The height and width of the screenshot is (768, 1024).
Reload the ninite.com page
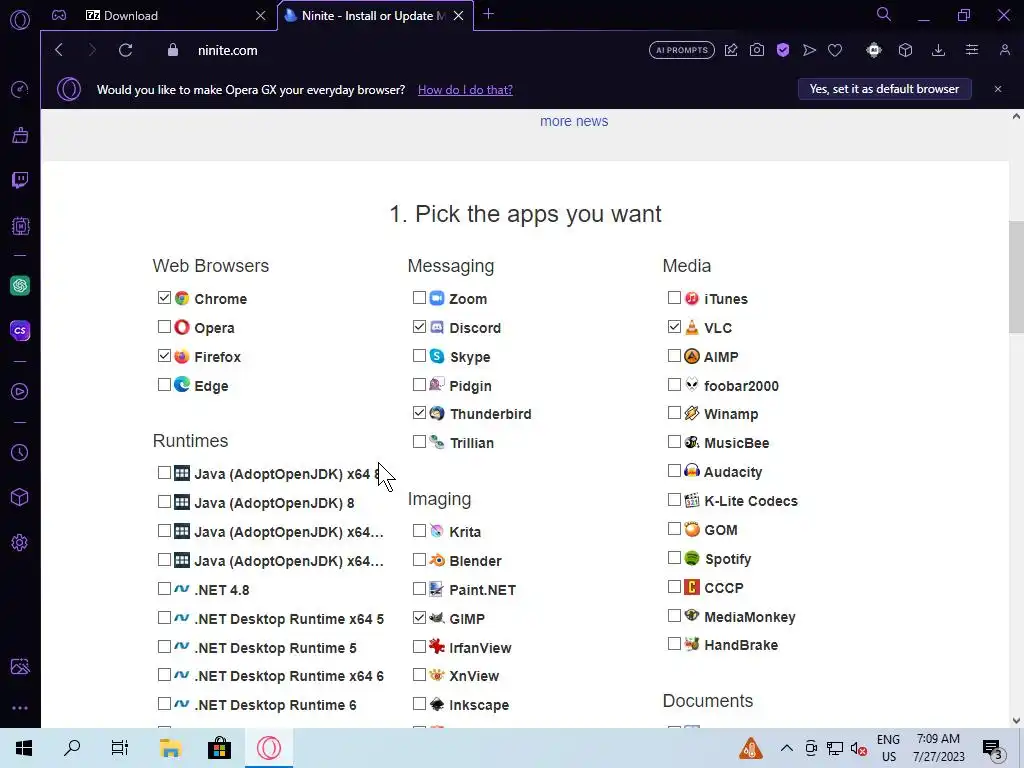pos(125,50)
